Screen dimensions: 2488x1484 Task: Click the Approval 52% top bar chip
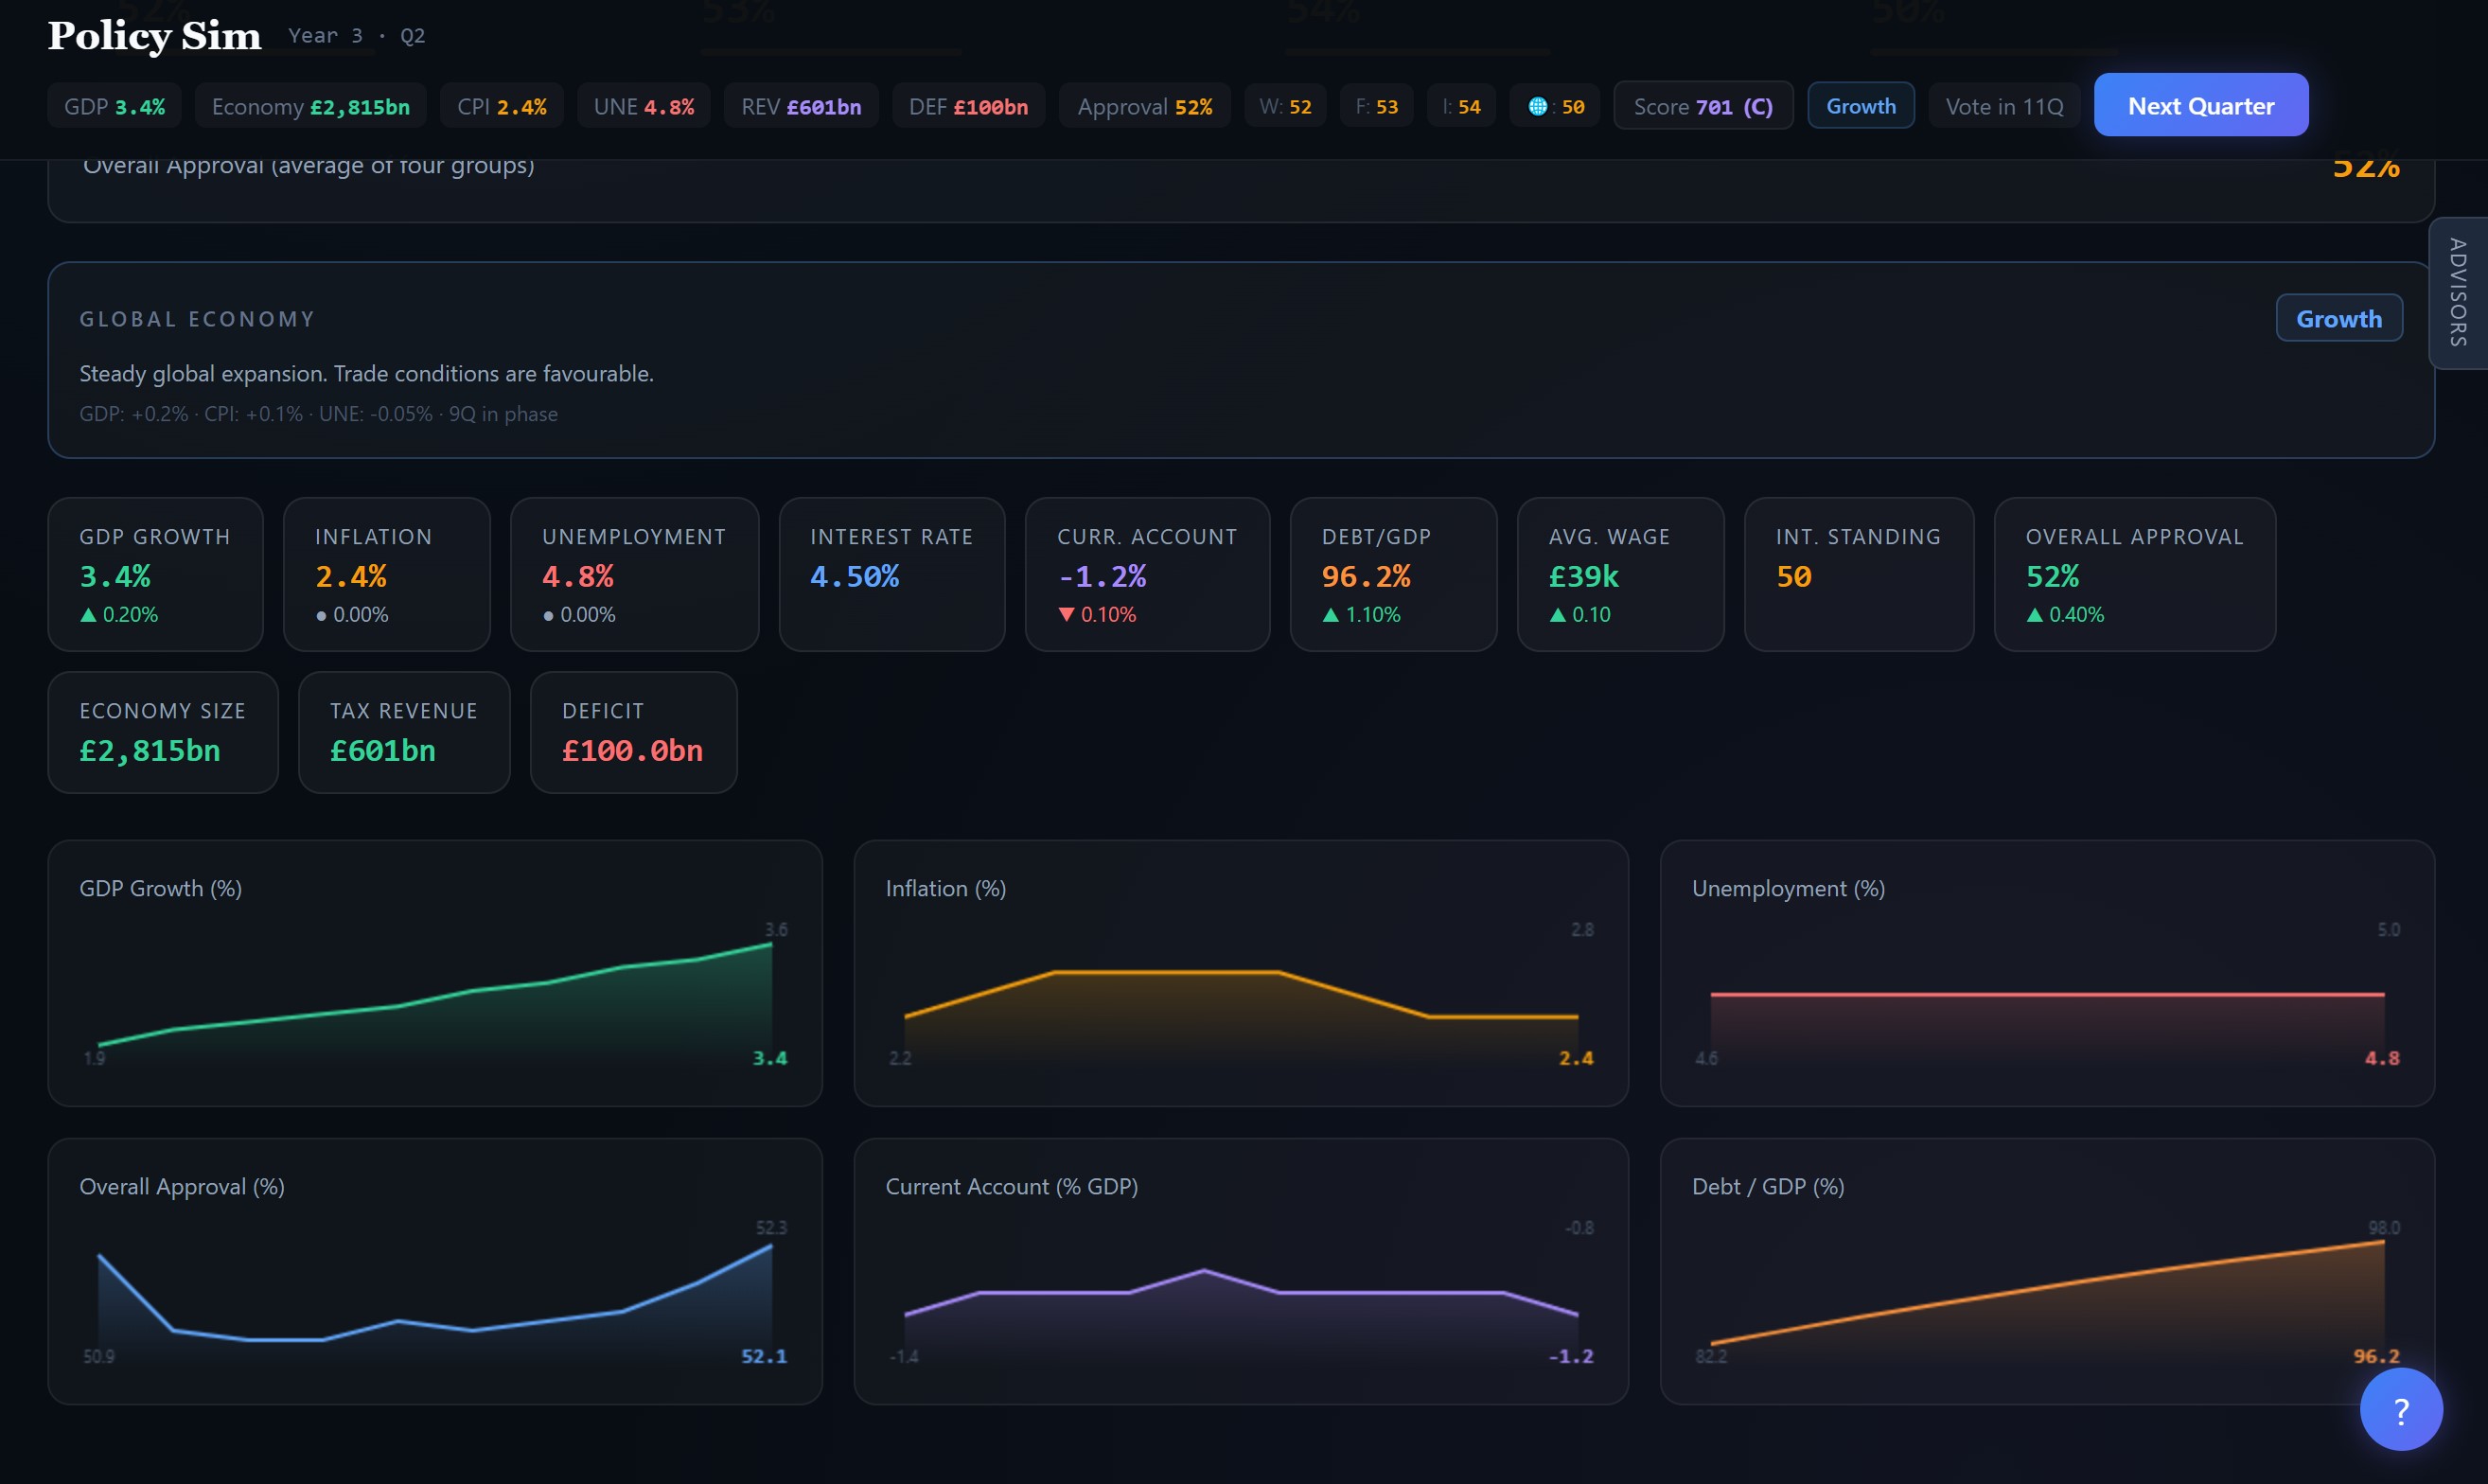[x=1144, y=106]
